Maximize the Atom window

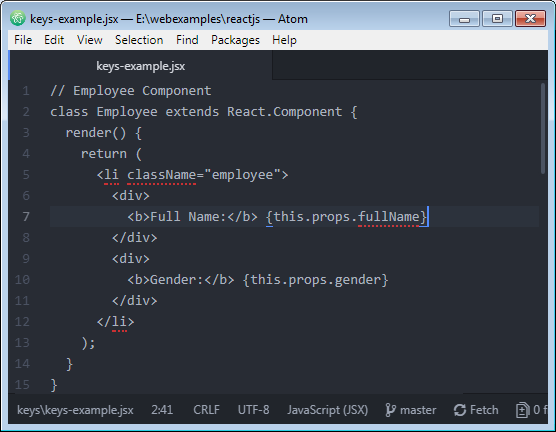(x=497, y=18)
